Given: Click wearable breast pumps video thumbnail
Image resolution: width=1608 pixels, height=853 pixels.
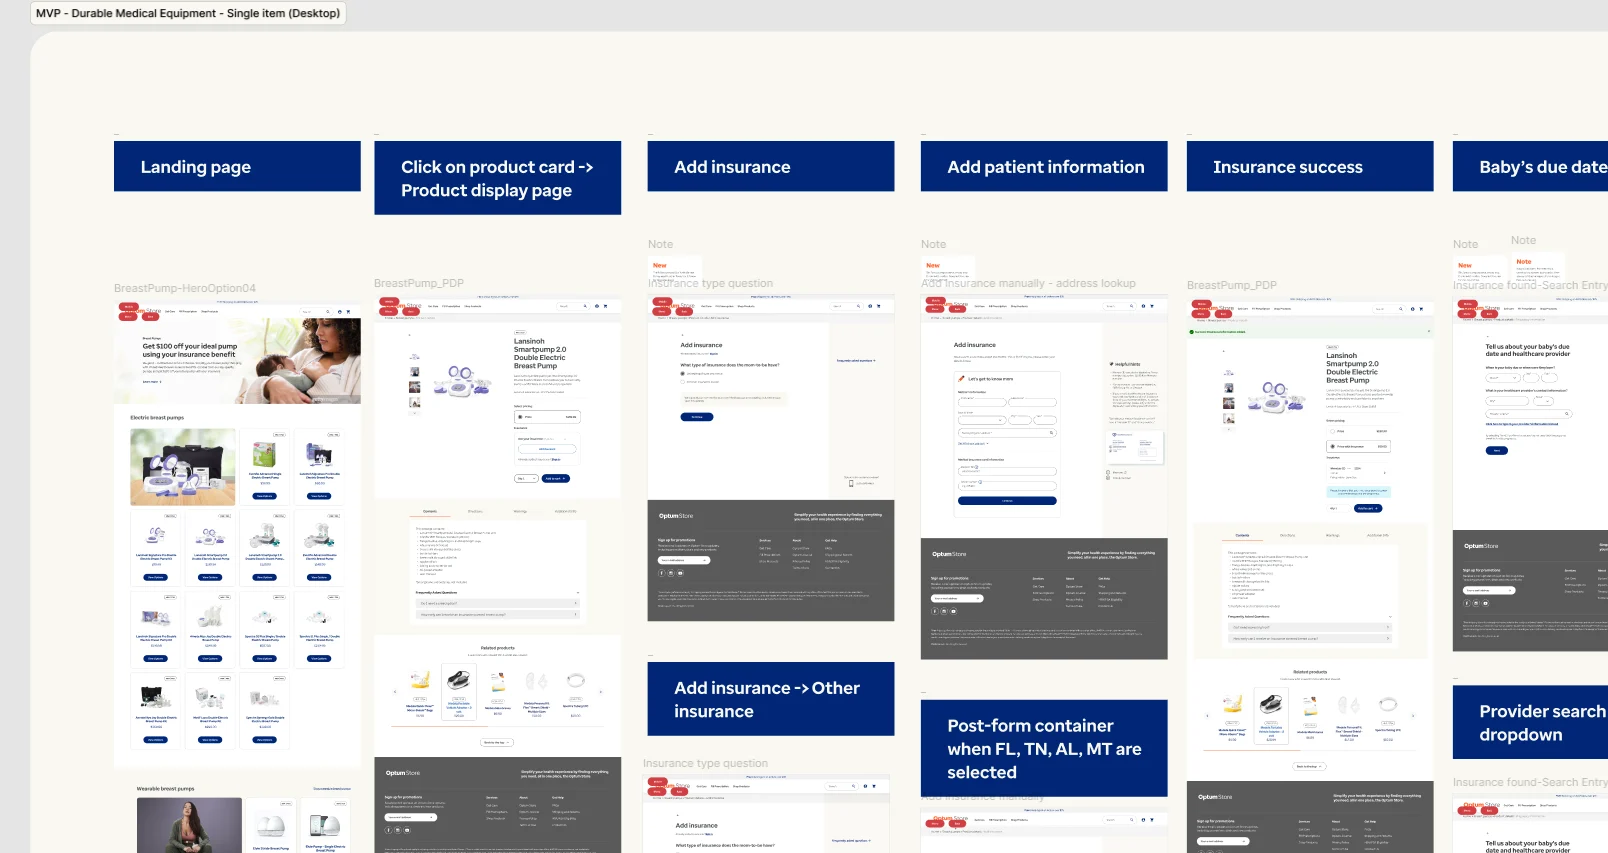Looking at the screenshot, I should (189, 825).
